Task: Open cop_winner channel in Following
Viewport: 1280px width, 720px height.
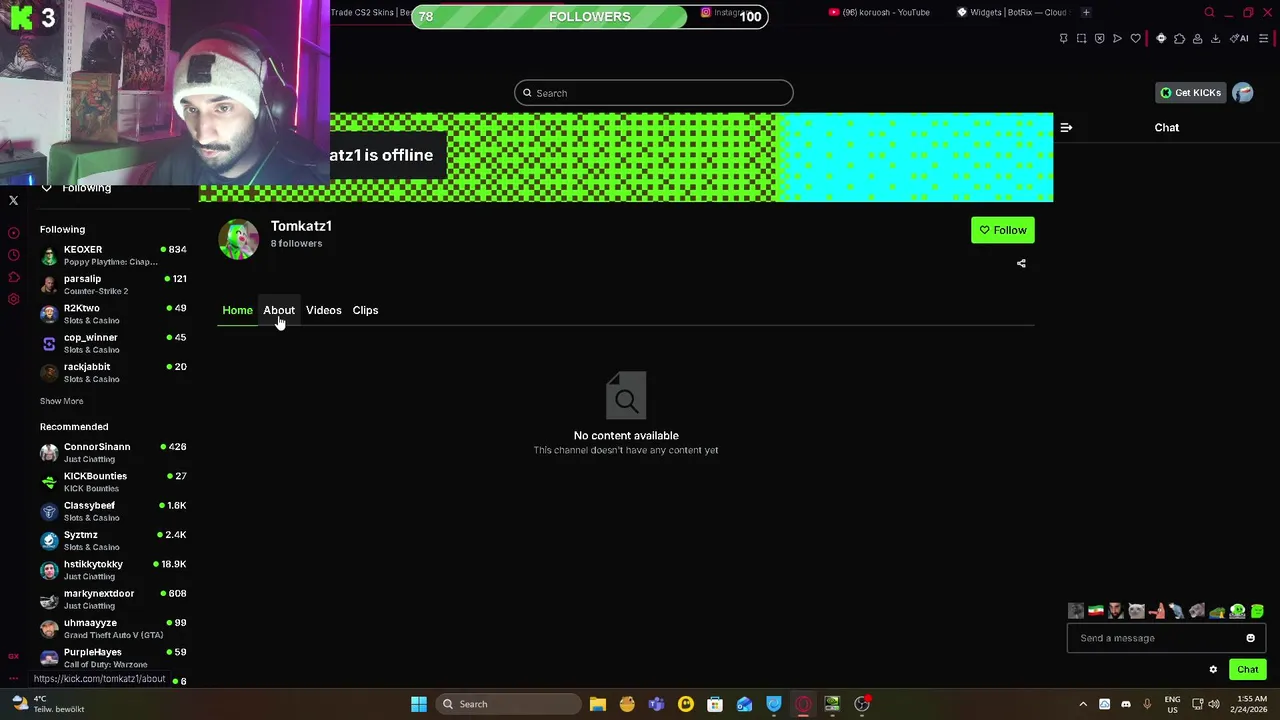Action: [x=113, y=343]
